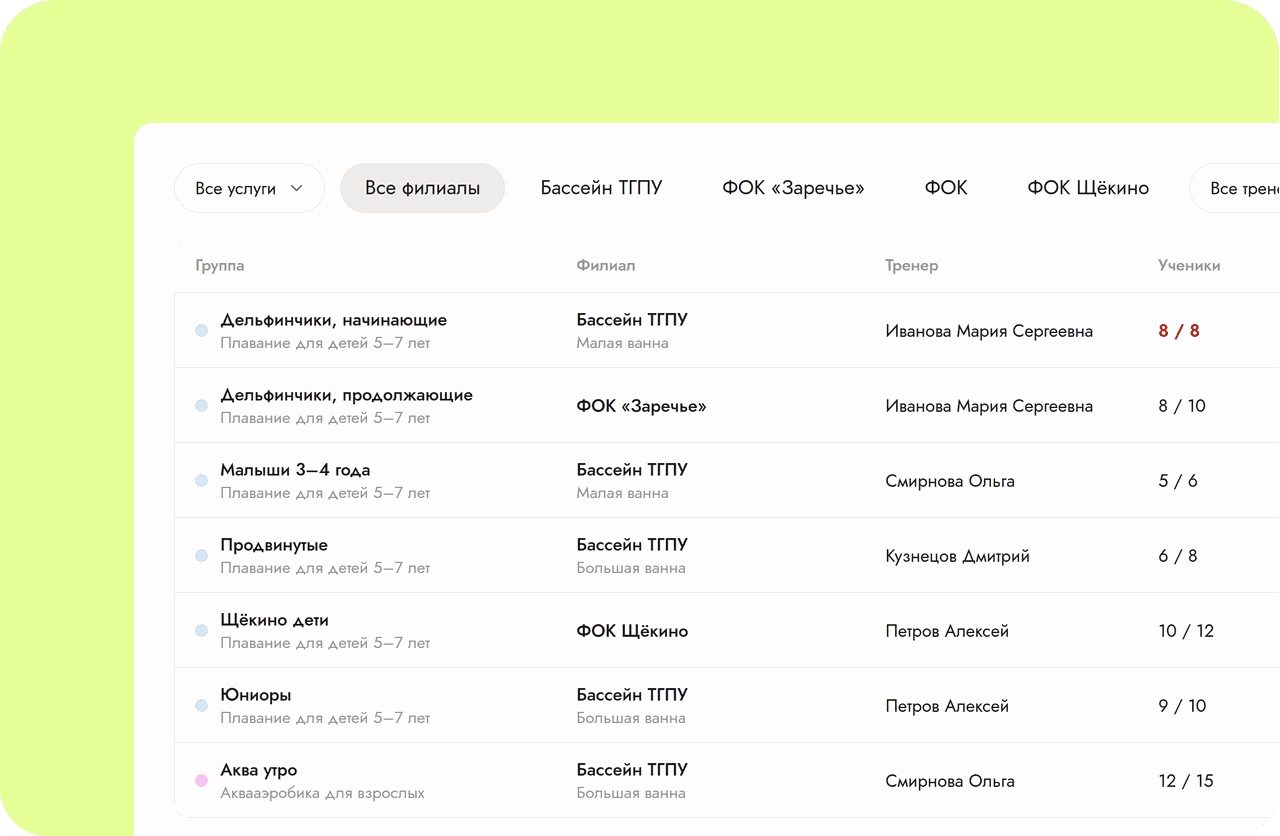1280x836 pixels.
Task: Click the "10 / 12" student count
Action: click(x=1186, y=631)
